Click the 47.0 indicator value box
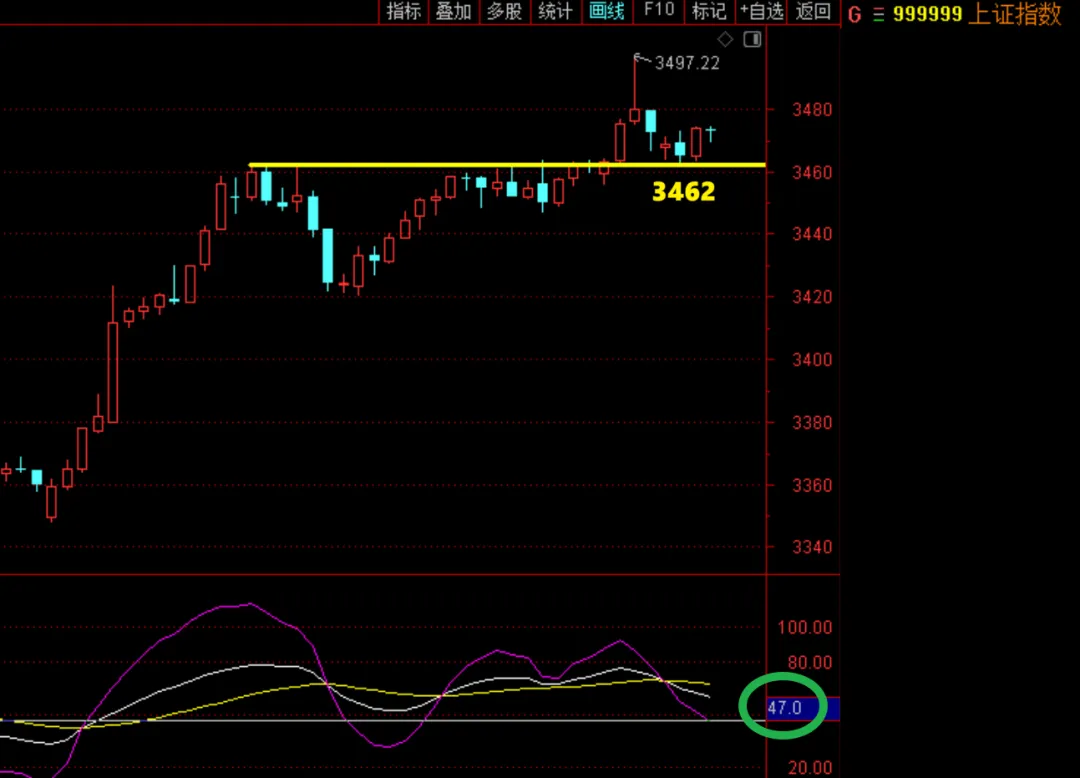 802,708
